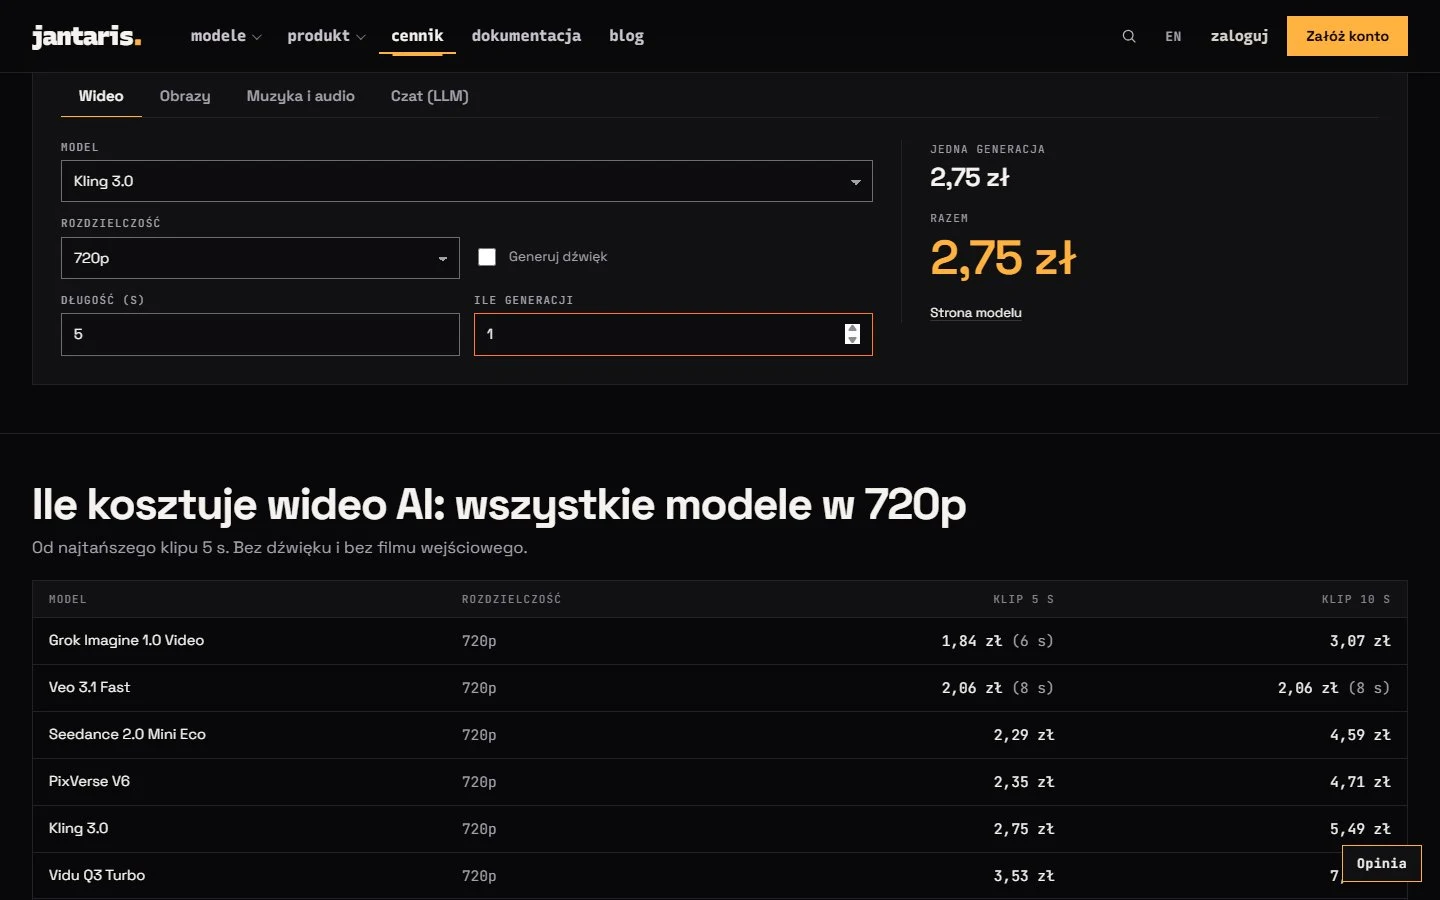Viewport: 1440px width, 900px height.
Task: Switch to the Muzyka i audio tab
Action: click(301, 96)
